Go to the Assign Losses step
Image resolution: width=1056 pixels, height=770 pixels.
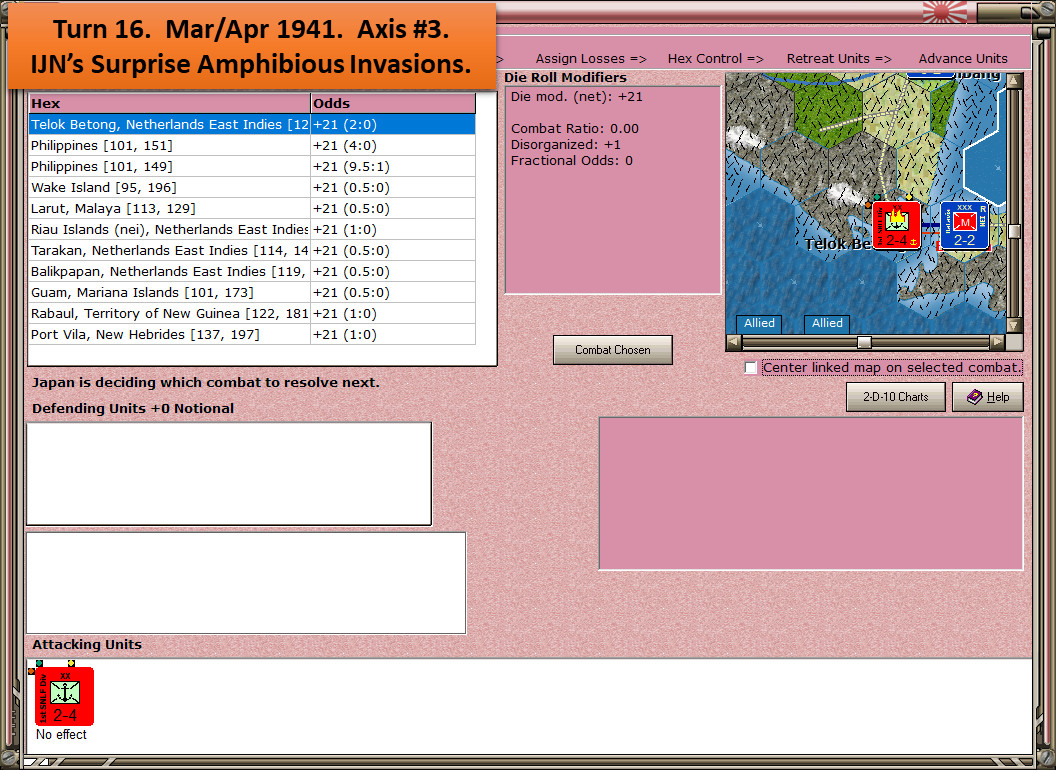(x=591, y=59)
